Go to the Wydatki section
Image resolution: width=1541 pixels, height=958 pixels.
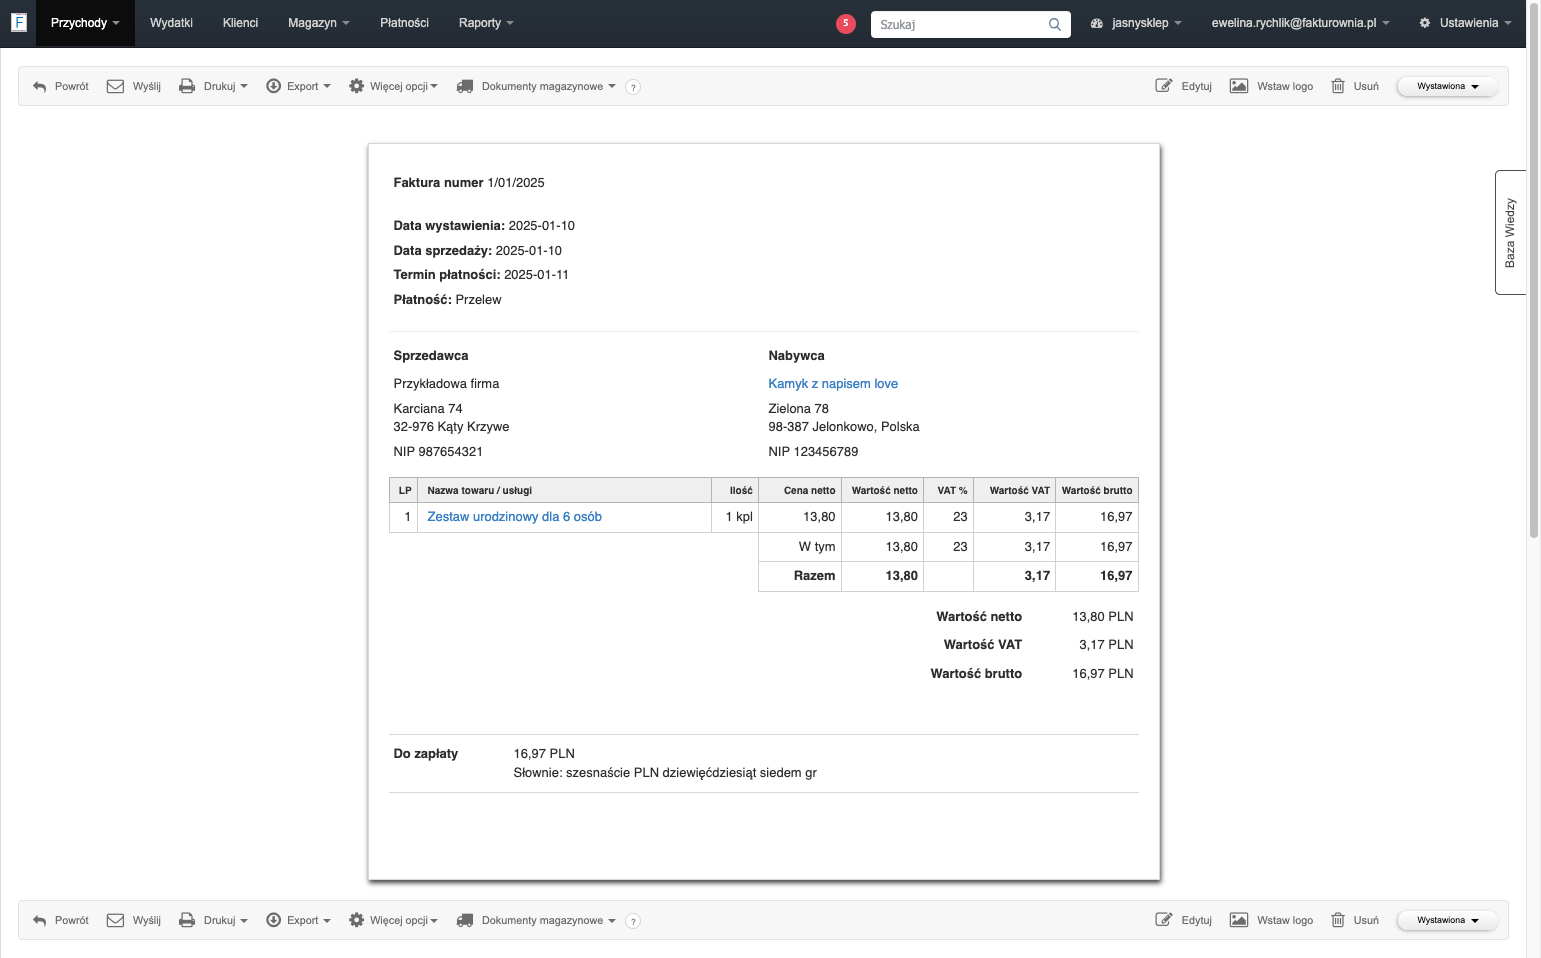pos(171,23)
